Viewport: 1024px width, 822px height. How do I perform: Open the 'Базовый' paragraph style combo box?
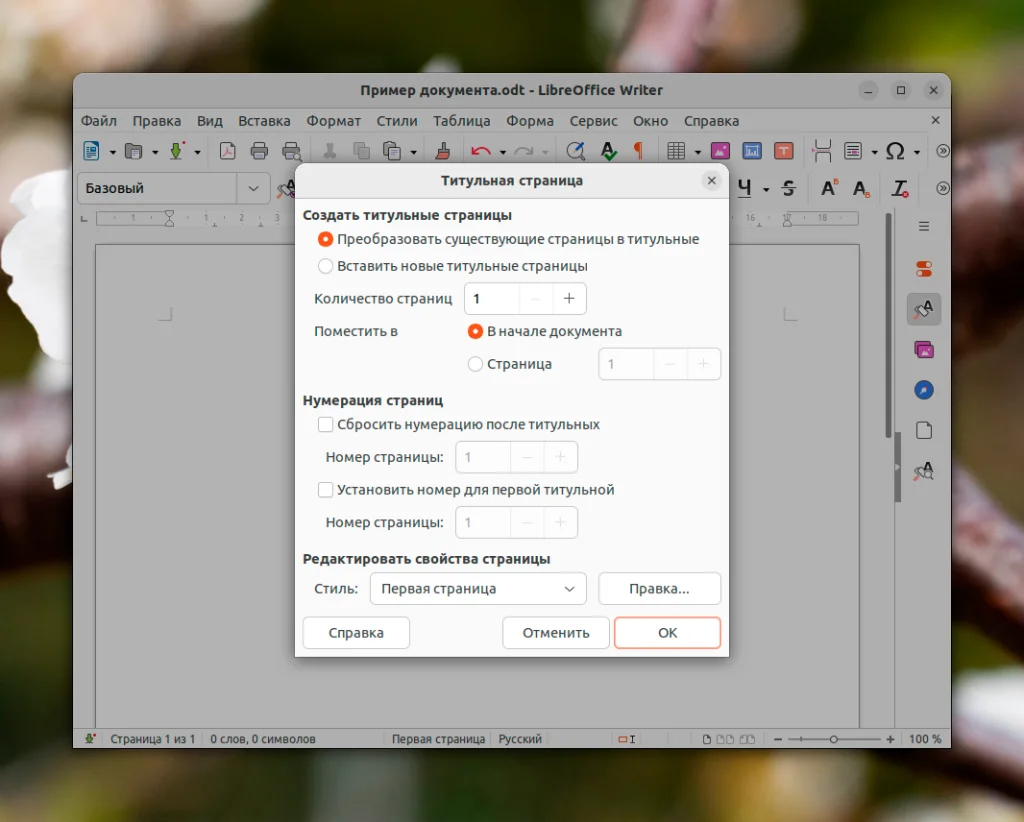coord(253,188)
